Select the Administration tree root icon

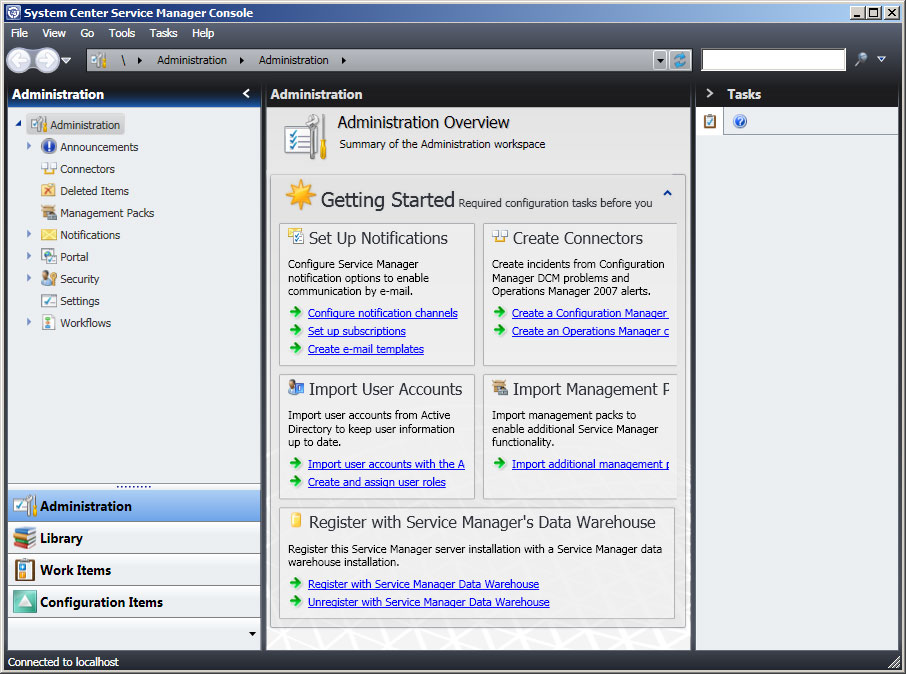point(39,124)
